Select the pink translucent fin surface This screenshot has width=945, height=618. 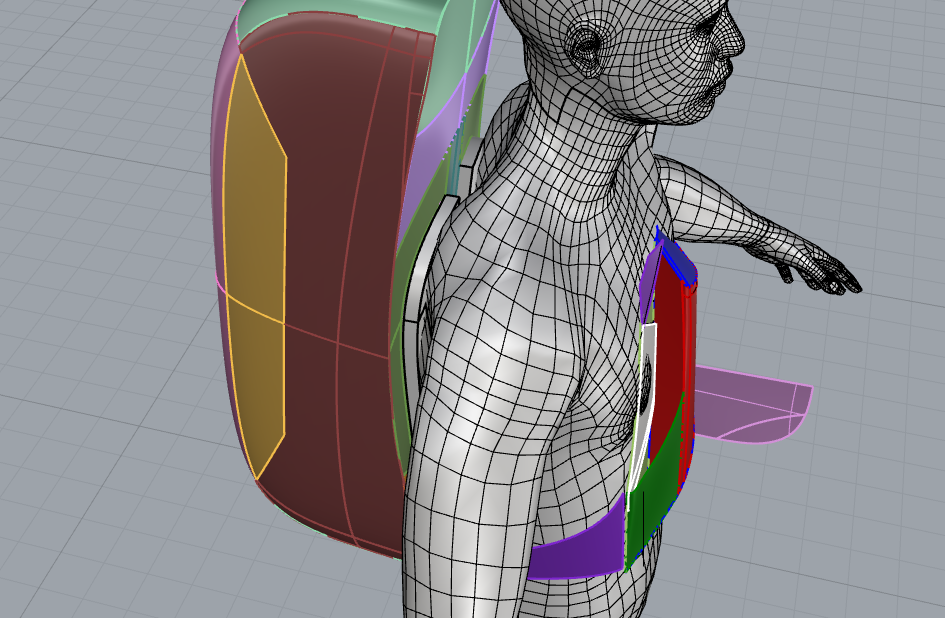pyautogui.click(x=750, y=405)
